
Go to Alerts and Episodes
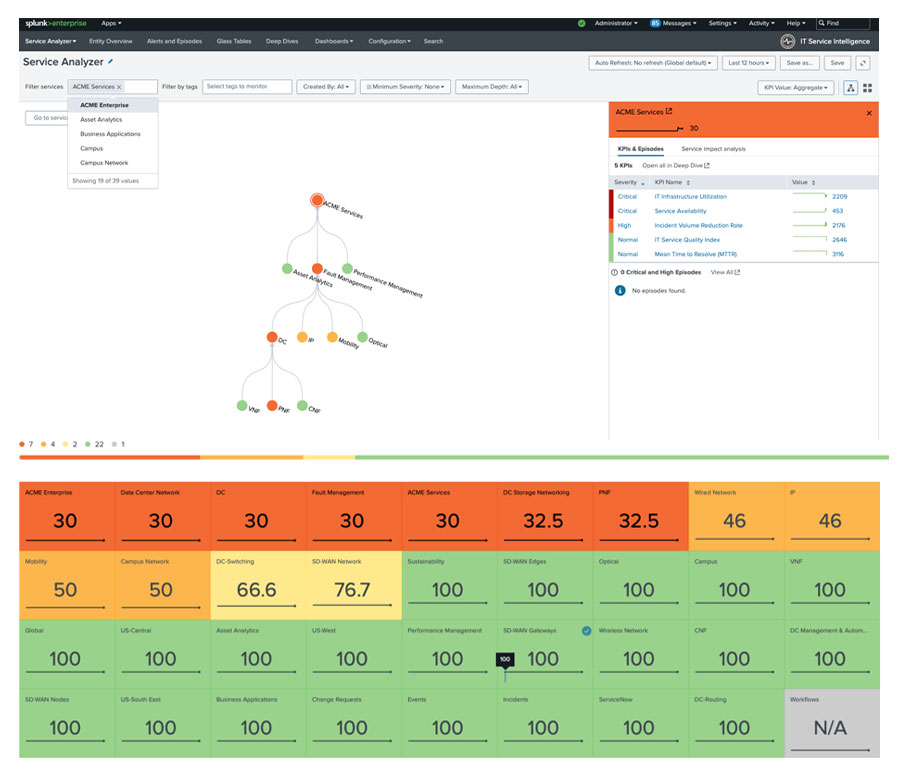(174, 41)
